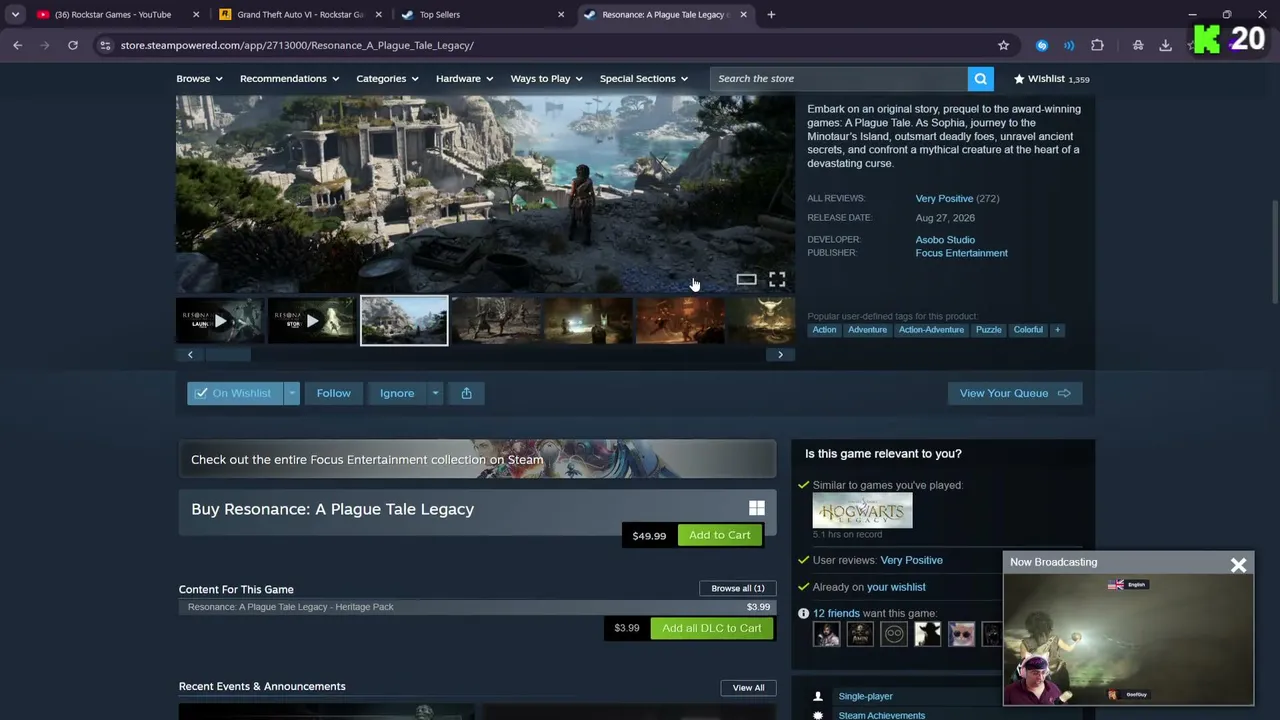This screenshot has width=1280, height=720.
Task: Click the Ignore button
Action: click(x=397, y=393)
